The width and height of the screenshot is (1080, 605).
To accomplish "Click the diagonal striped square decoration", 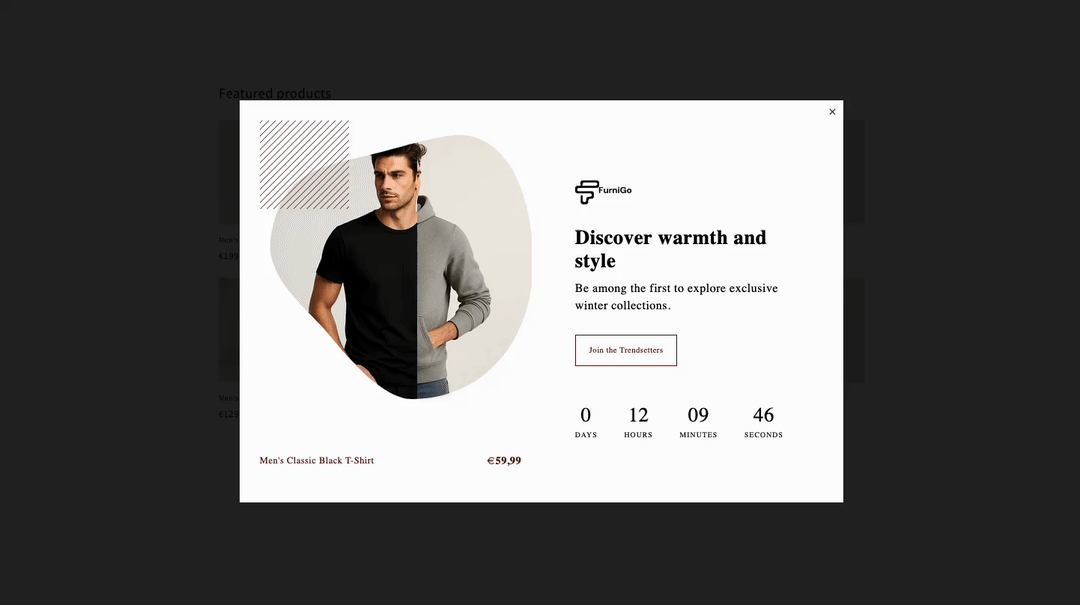I will coord(304,165).
